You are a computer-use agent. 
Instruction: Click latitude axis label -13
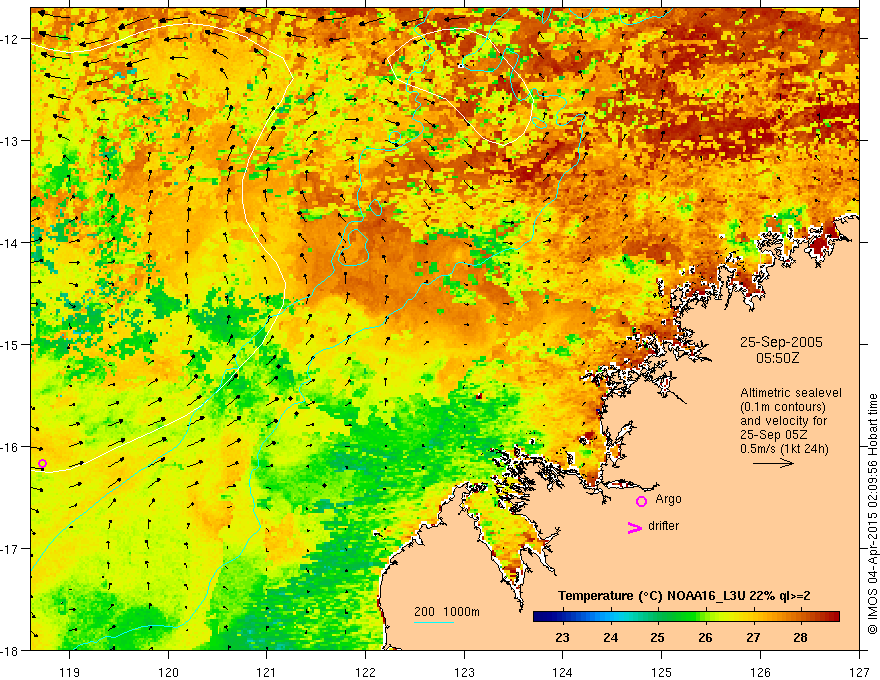point(10,141)
